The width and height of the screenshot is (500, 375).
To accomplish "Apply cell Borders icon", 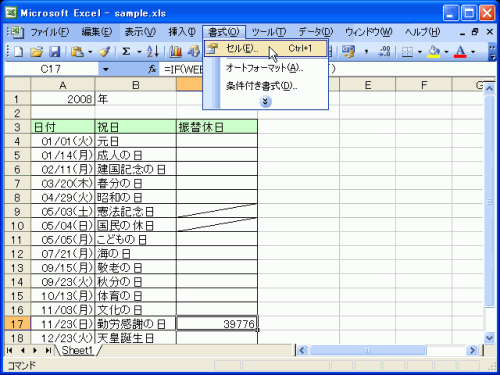I will pyautogui.click(x=407, y=52).
